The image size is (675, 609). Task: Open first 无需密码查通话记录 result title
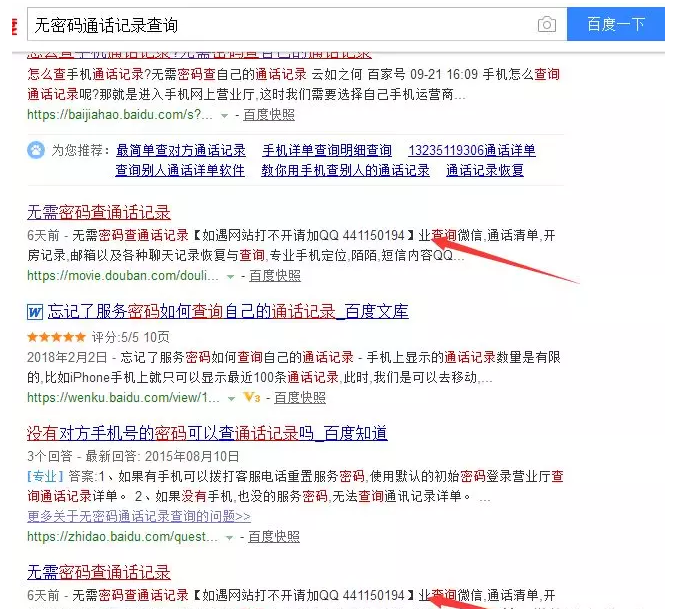tap(99, 212)
